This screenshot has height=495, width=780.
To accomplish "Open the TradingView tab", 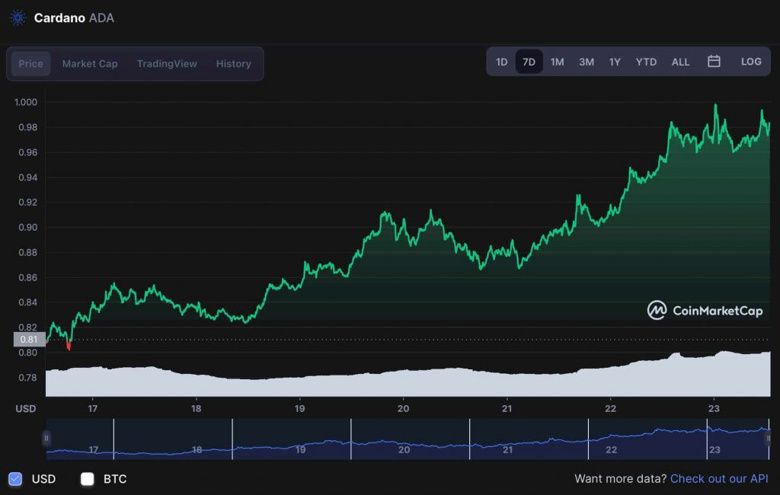I will coord(167,64).
